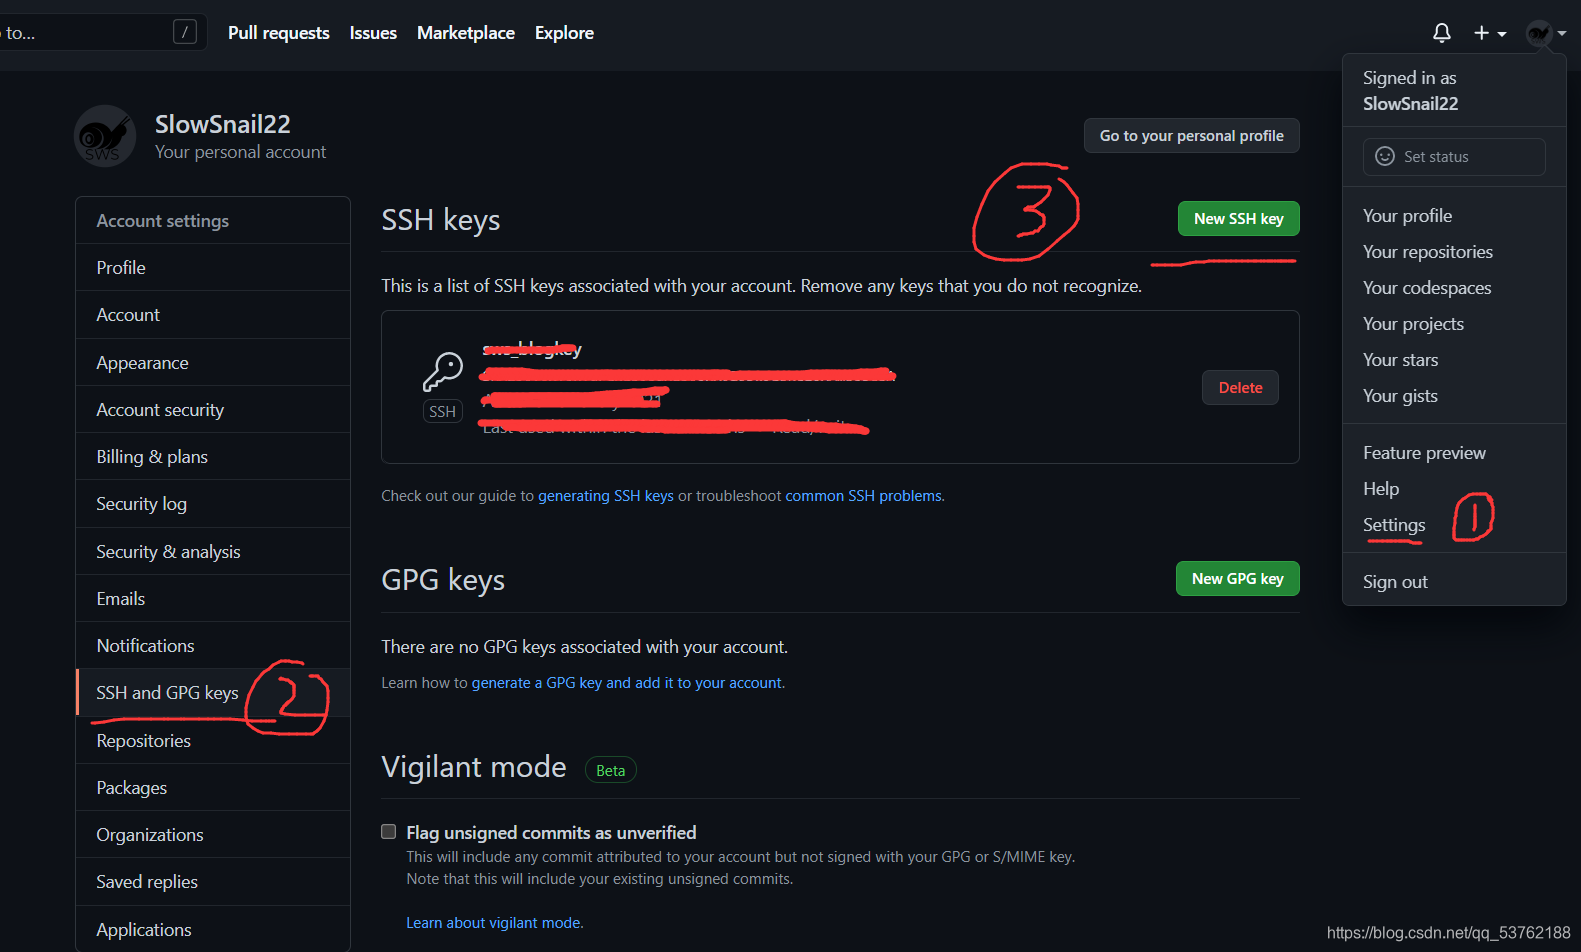This screenshot has height=952, width=1581.
Task: Open Feature preview from user menu
Action: [1454, 453]
